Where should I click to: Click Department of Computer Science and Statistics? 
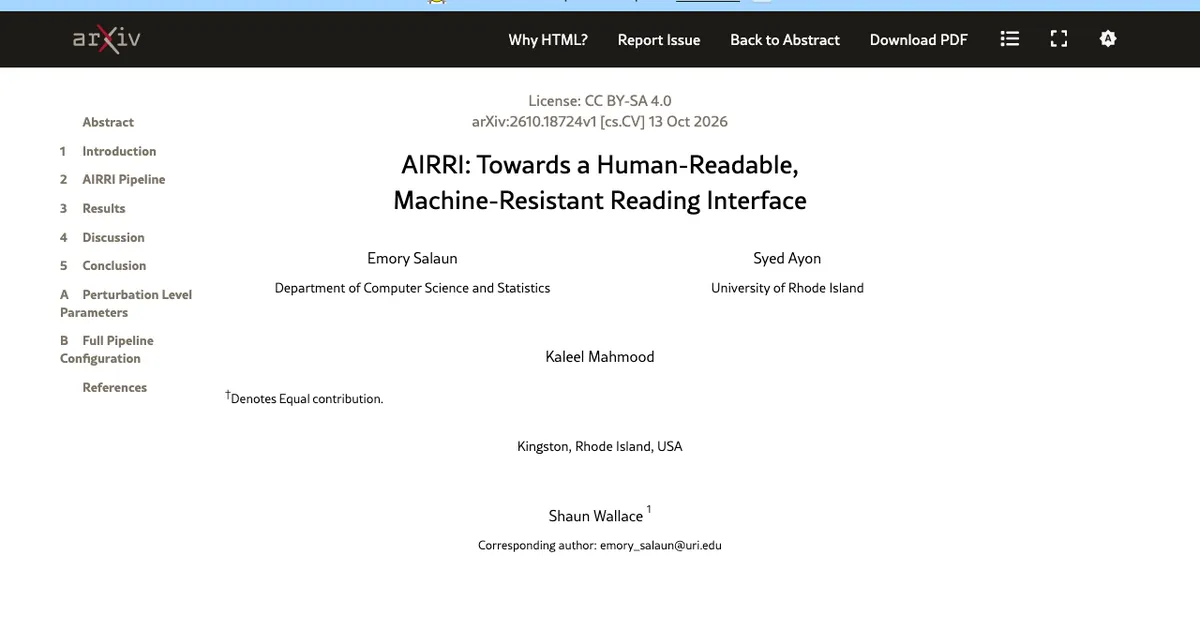tap(412, 288)
